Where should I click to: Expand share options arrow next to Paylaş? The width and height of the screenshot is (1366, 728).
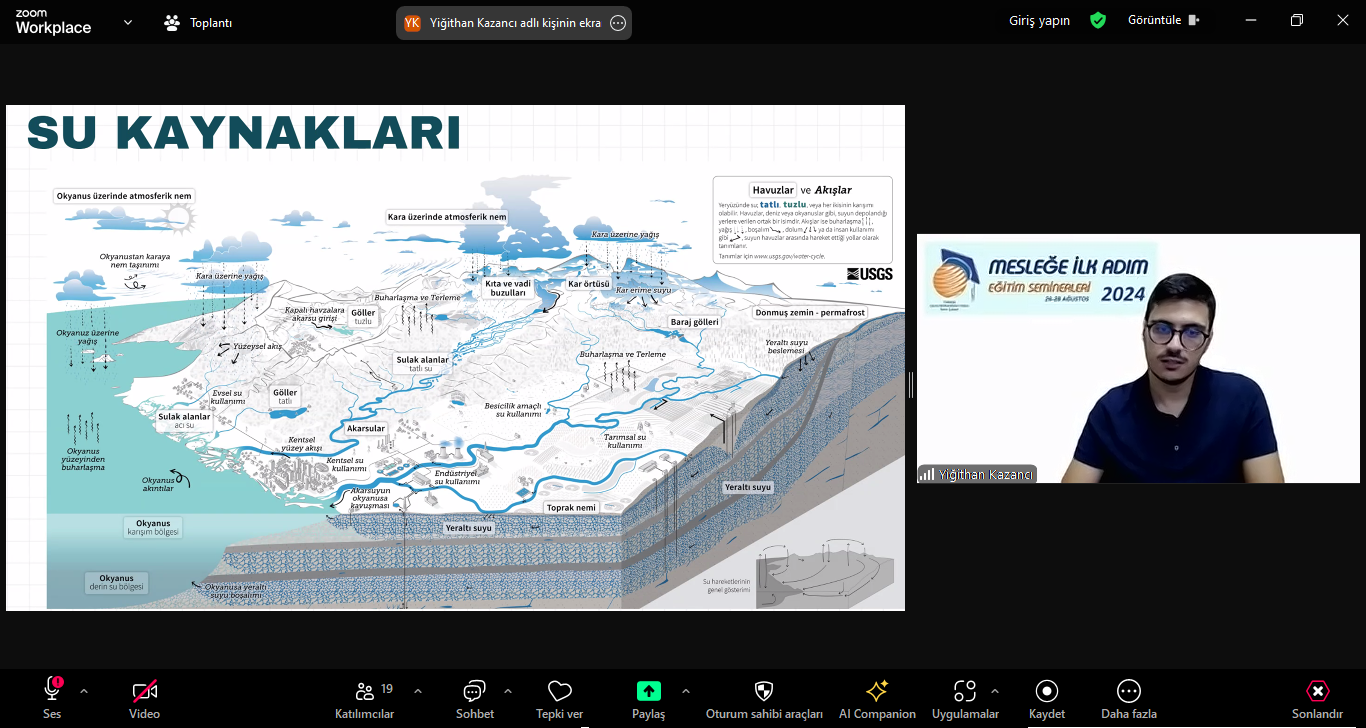tap(686, 691)
